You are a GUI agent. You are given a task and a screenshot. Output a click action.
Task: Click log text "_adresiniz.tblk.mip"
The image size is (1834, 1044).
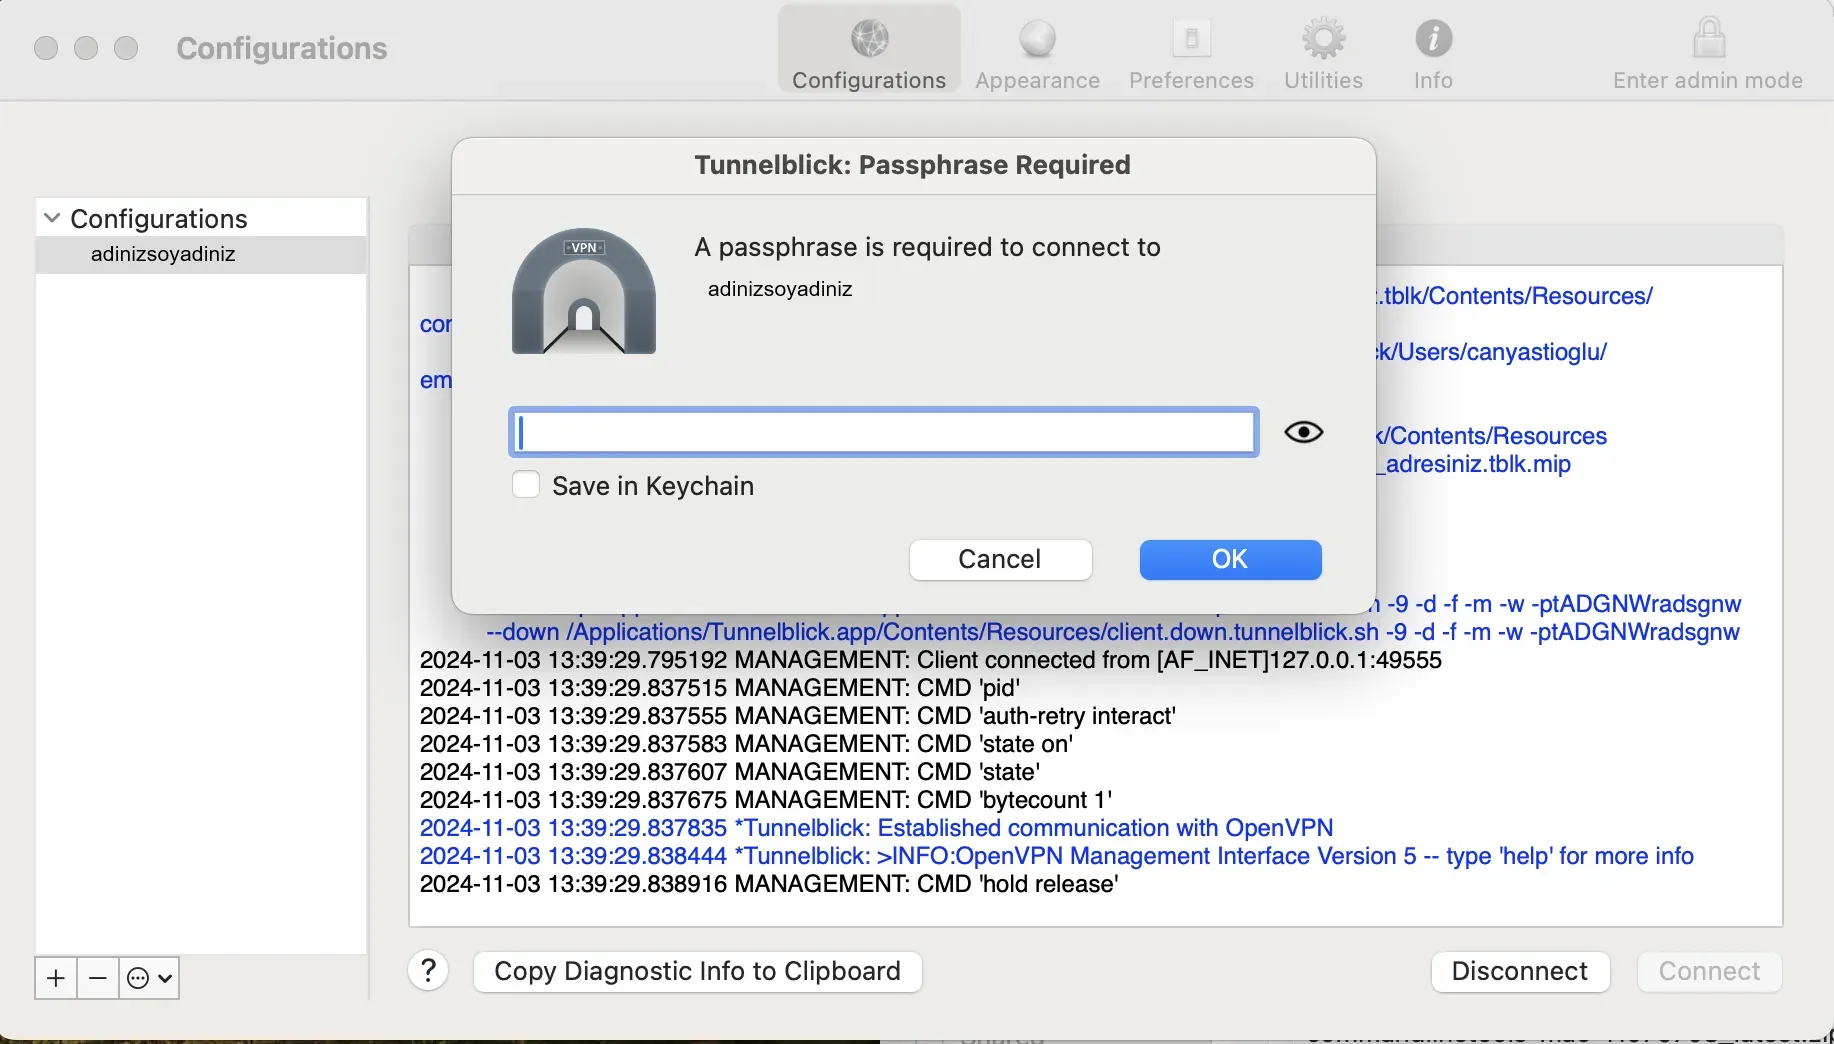tap(1474, 464)
